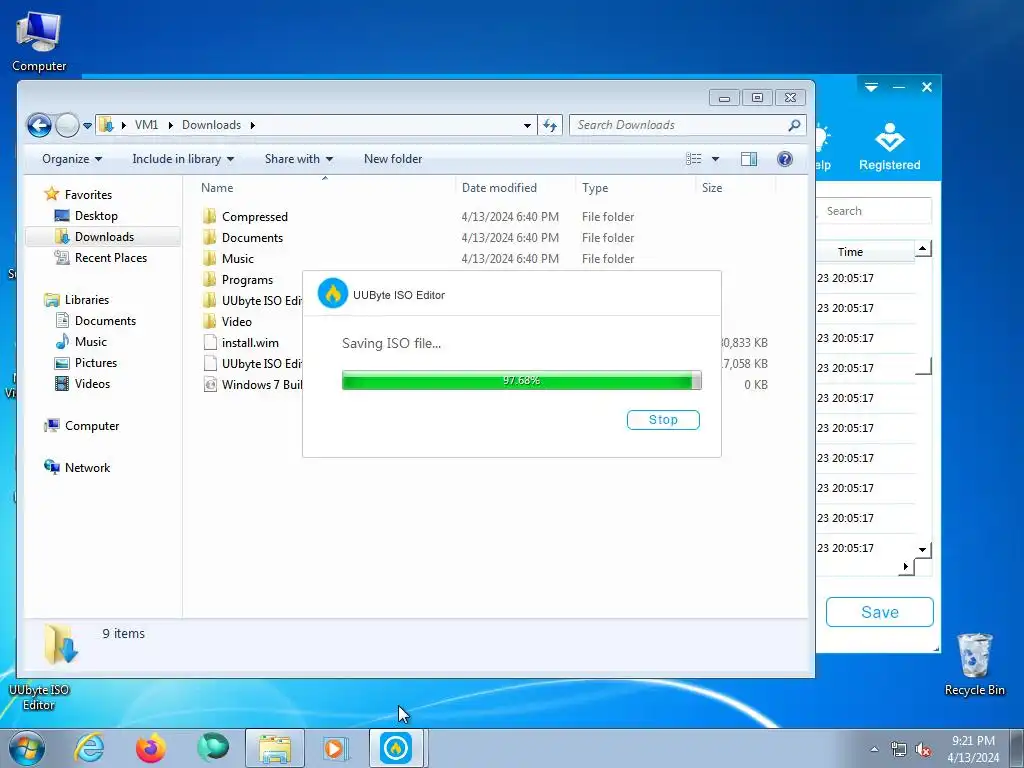The image size is (1024, 768).
Task: Click the Registered icon in UUByte
Action: click(x=889, y=147)
